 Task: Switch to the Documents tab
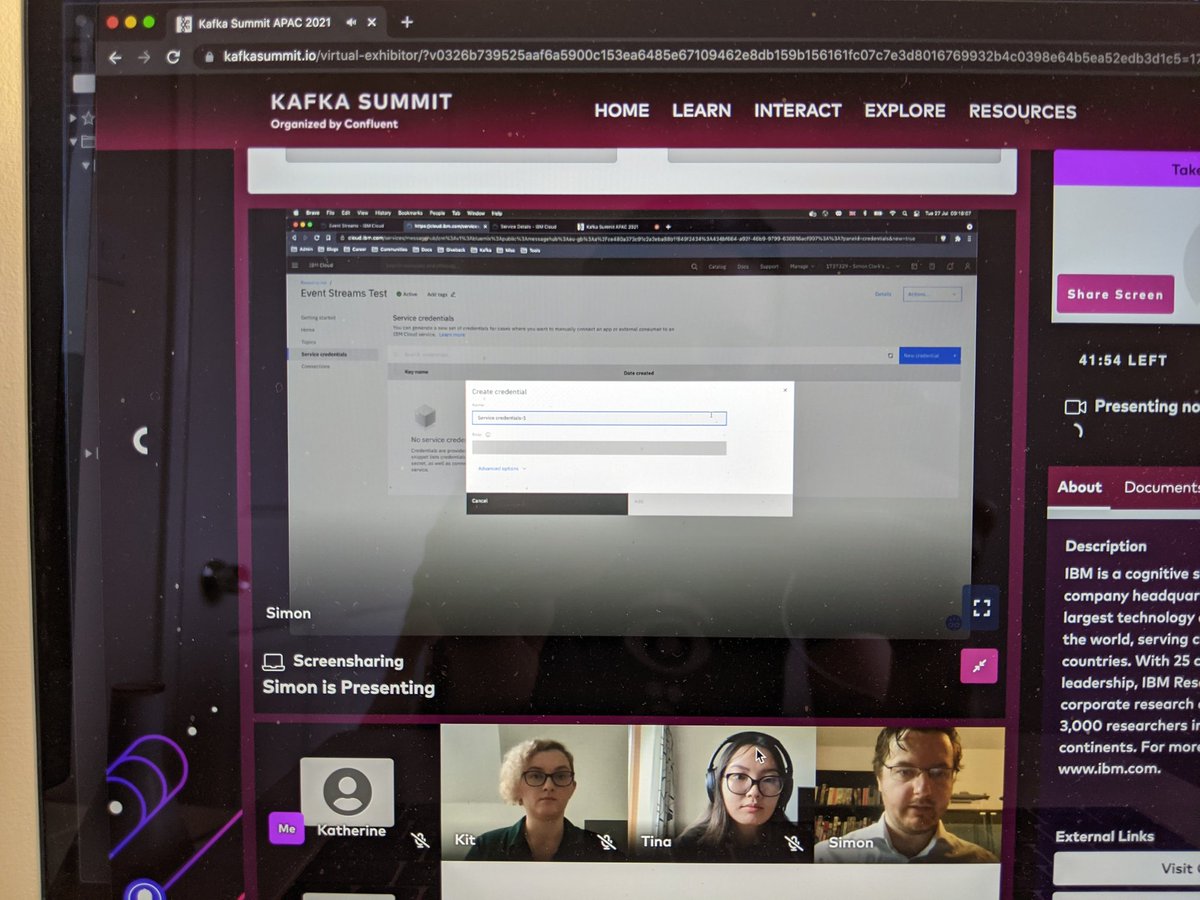coord(1161,487)
